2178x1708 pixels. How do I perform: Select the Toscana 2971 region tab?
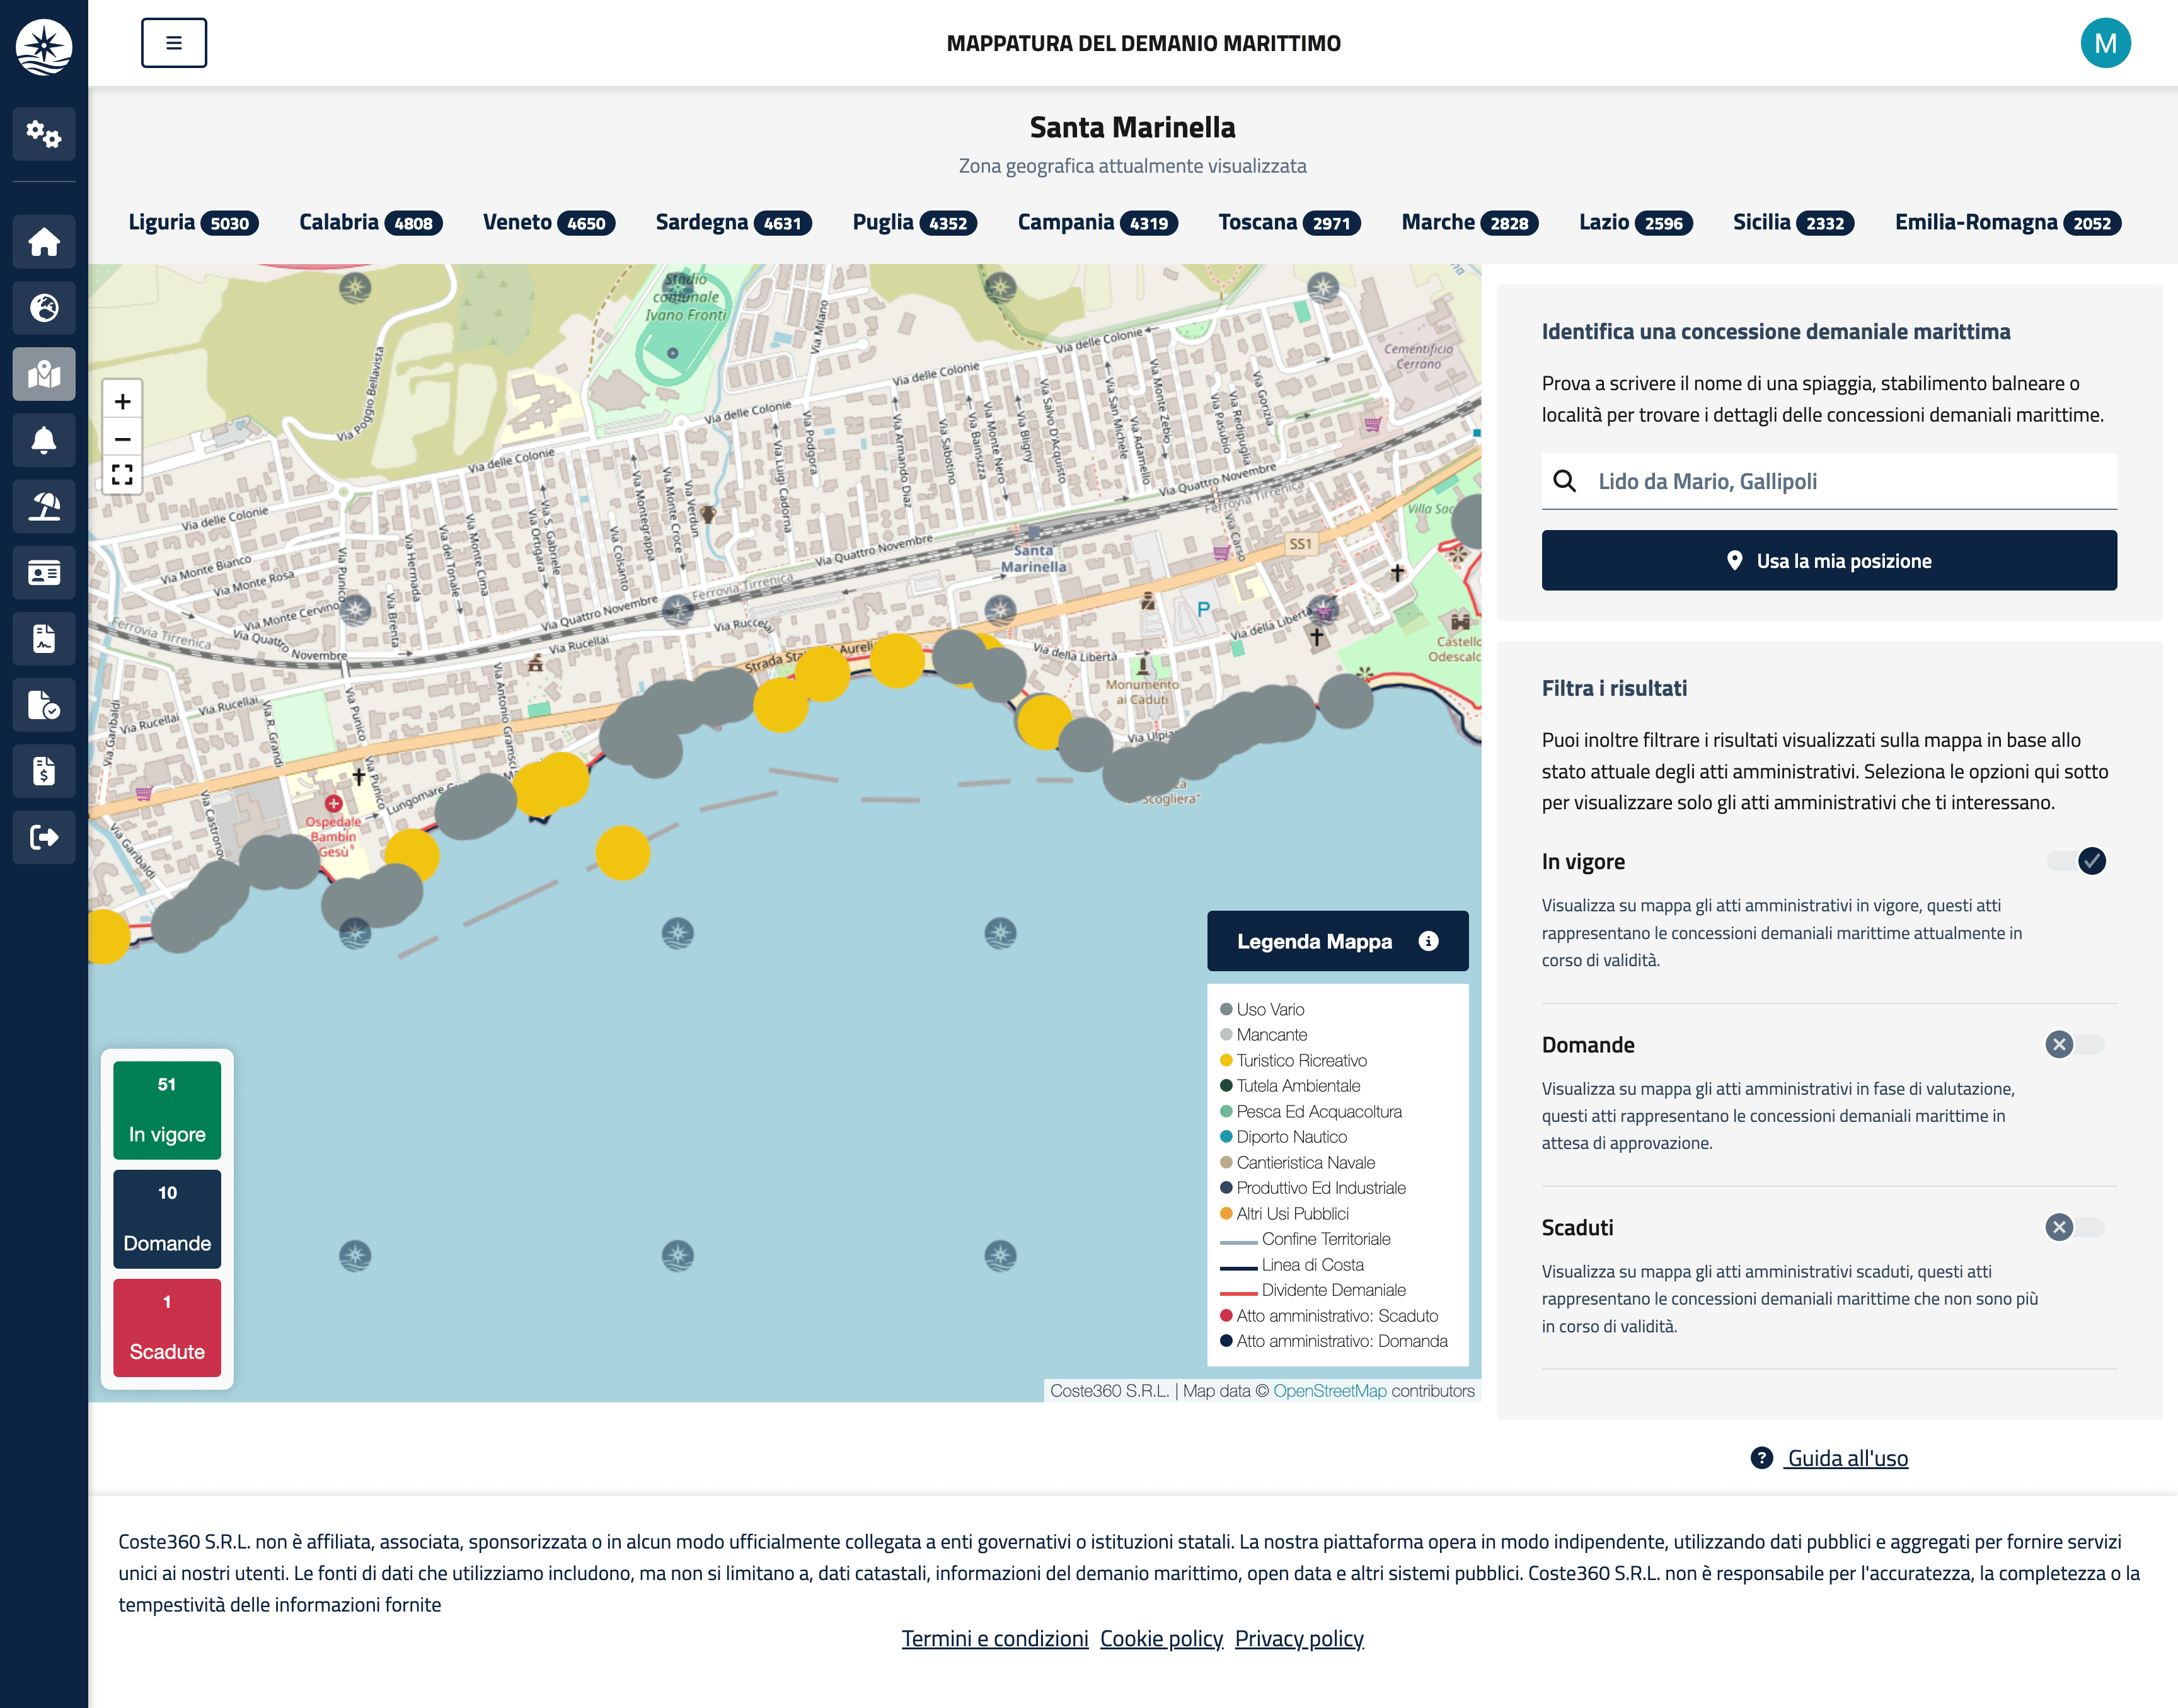pyautogui.click(x=1289, y=222)
